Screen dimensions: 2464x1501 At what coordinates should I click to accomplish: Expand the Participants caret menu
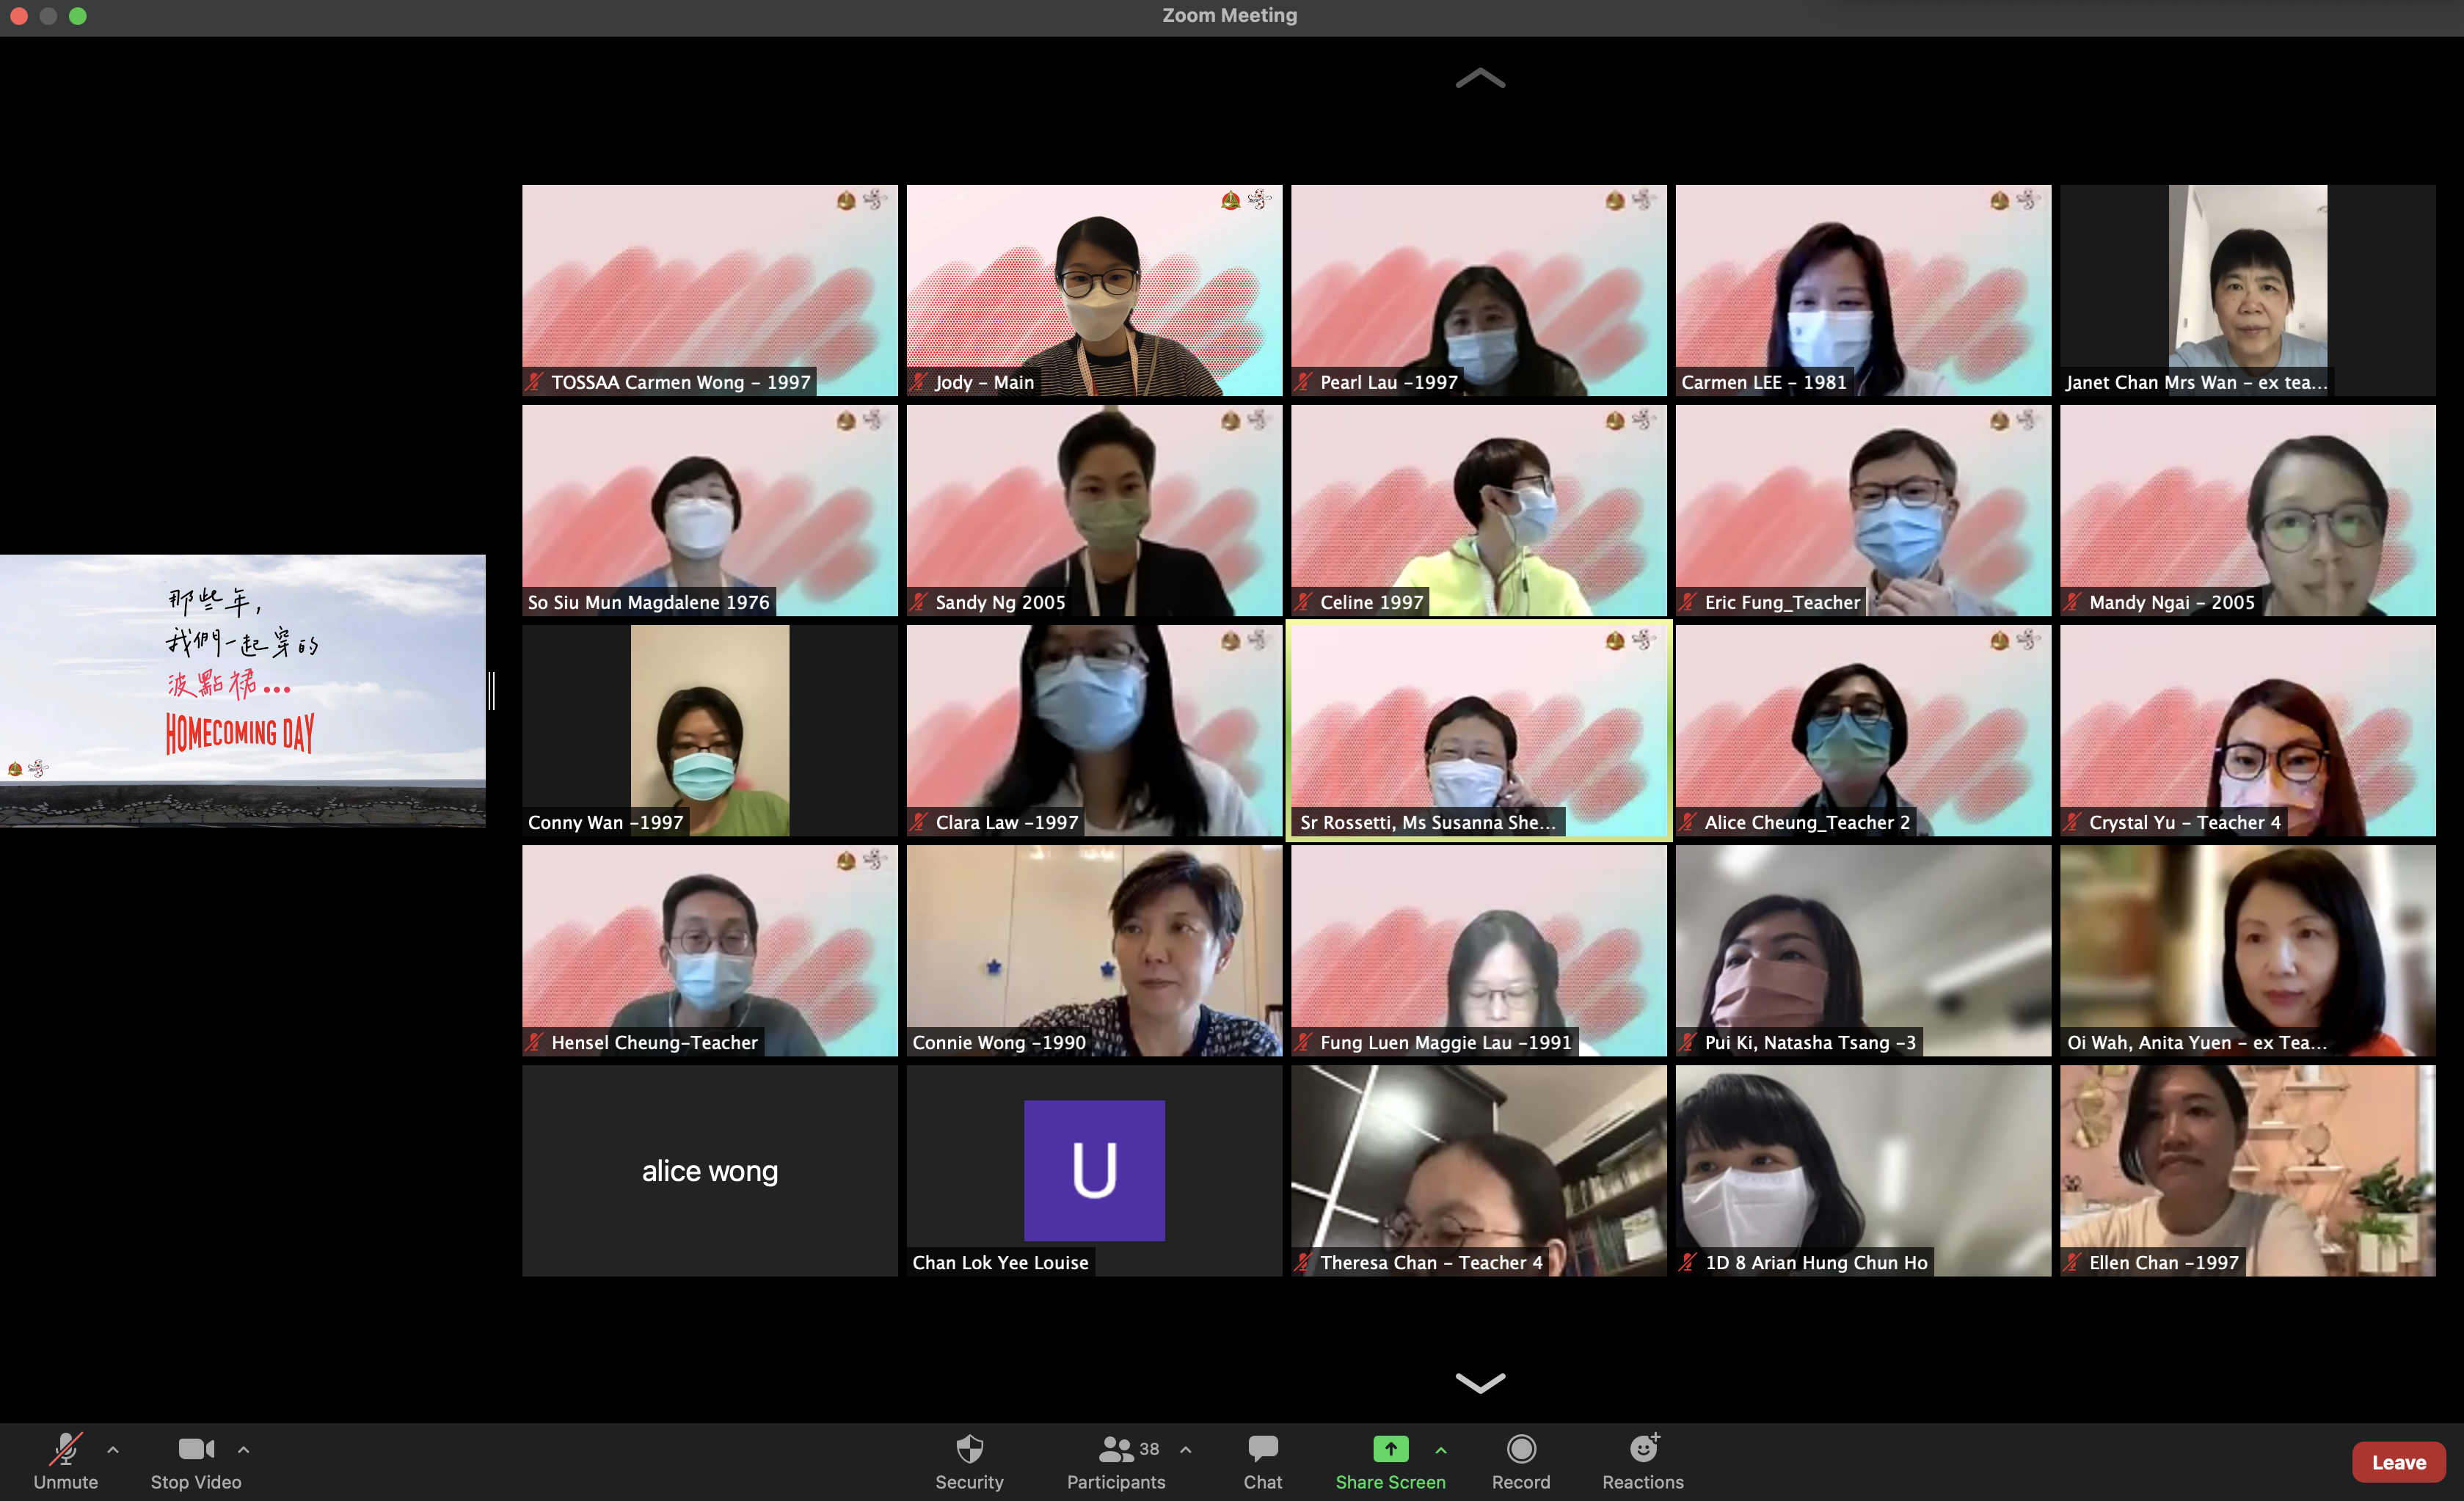[1186, 1449]
